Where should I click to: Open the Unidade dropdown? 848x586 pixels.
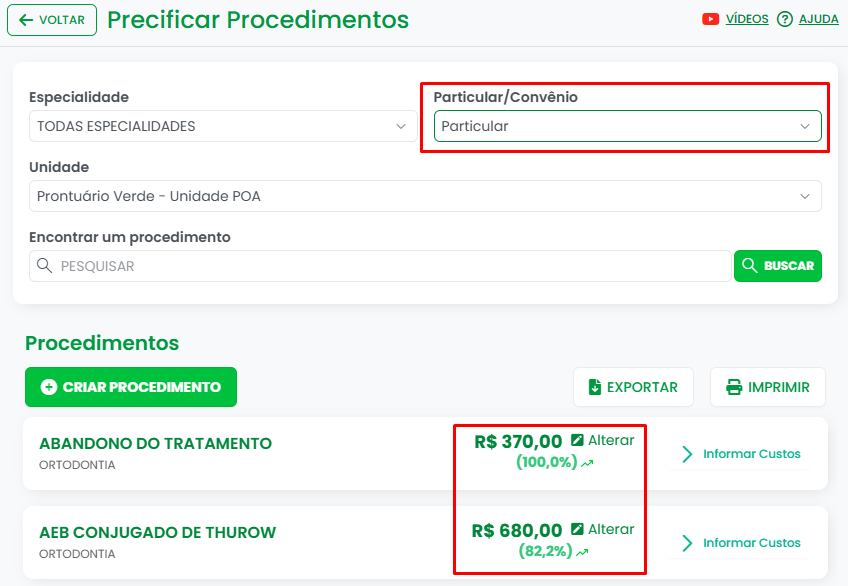tap(425, 196)
